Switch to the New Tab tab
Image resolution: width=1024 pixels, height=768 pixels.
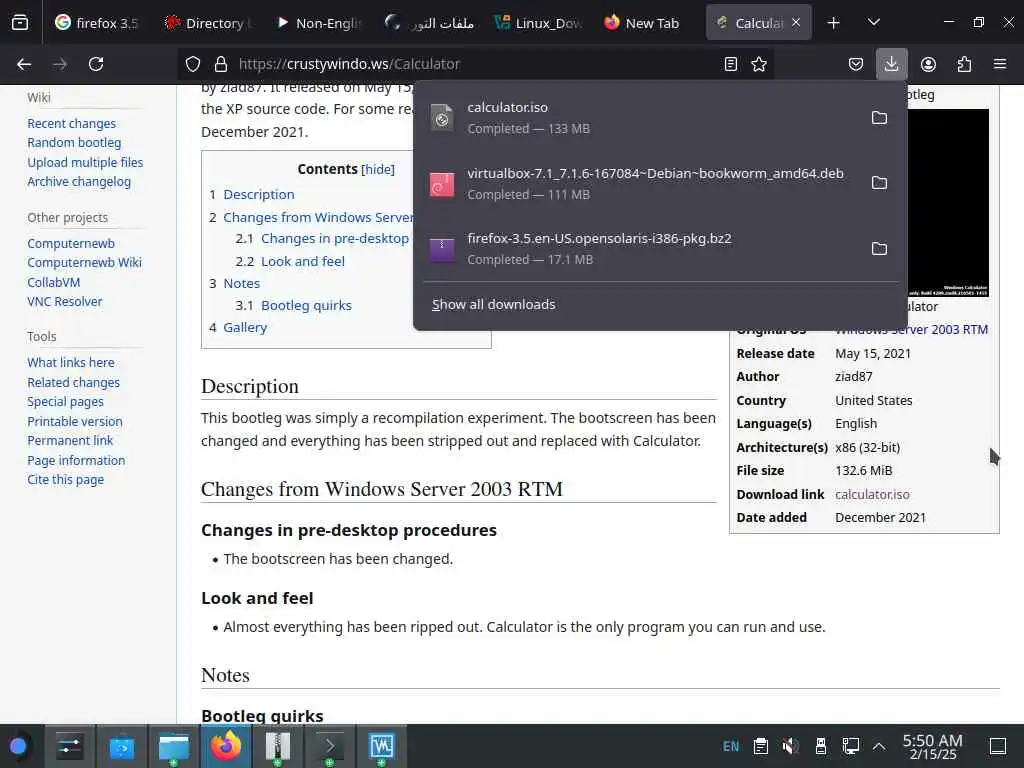coord(643,23)
